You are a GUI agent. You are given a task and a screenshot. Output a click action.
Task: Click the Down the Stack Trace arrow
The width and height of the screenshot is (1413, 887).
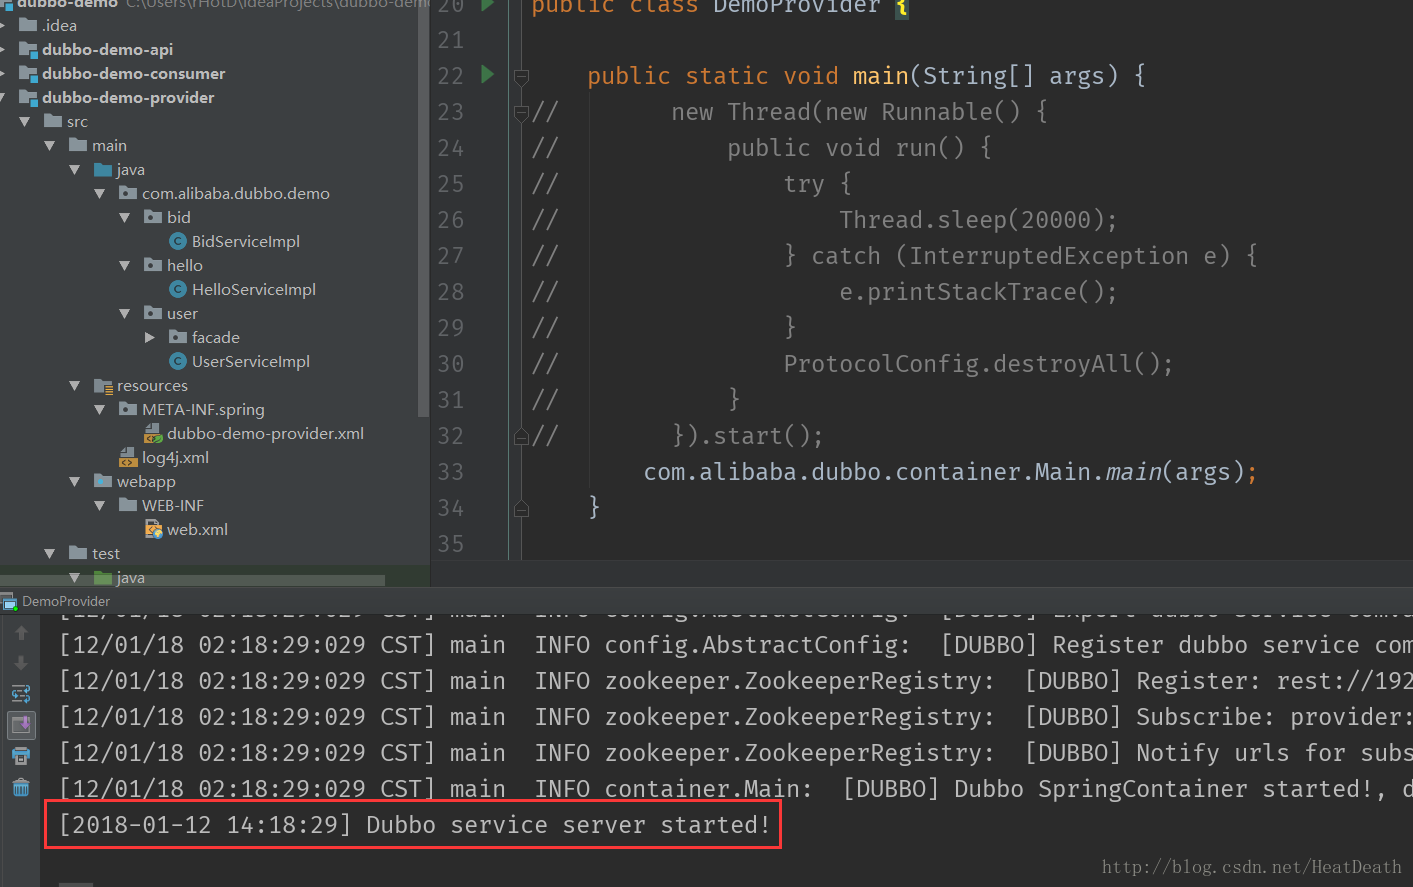coord(21,663)
